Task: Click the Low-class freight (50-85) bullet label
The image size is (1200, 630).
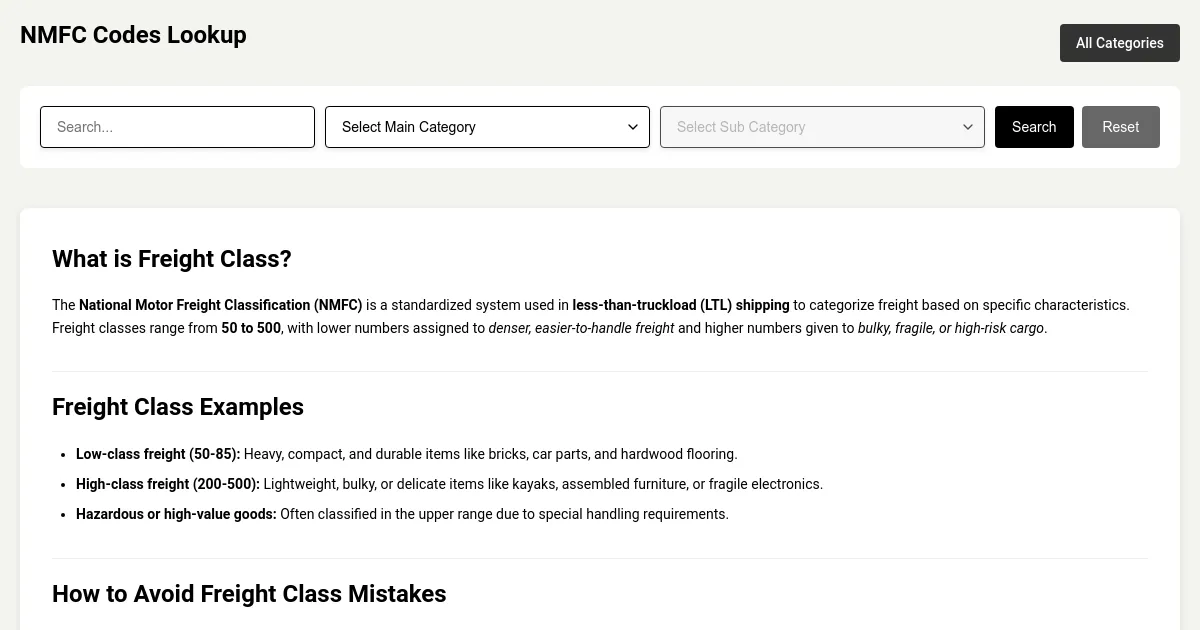Action: click(158, 454)
